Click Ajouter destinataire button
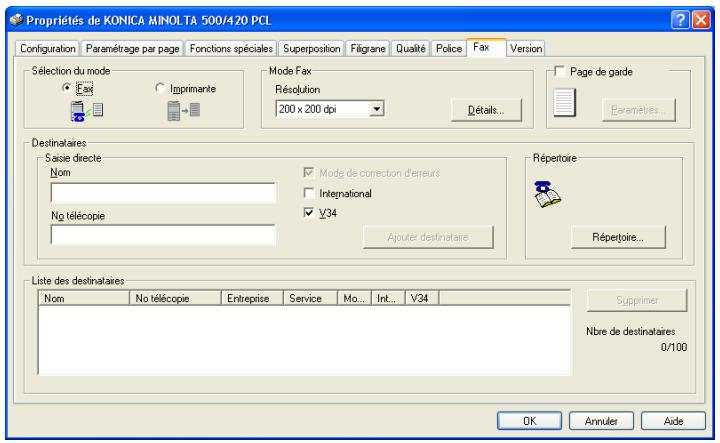Viewport: 720px width, 443px height. (428, 237)
